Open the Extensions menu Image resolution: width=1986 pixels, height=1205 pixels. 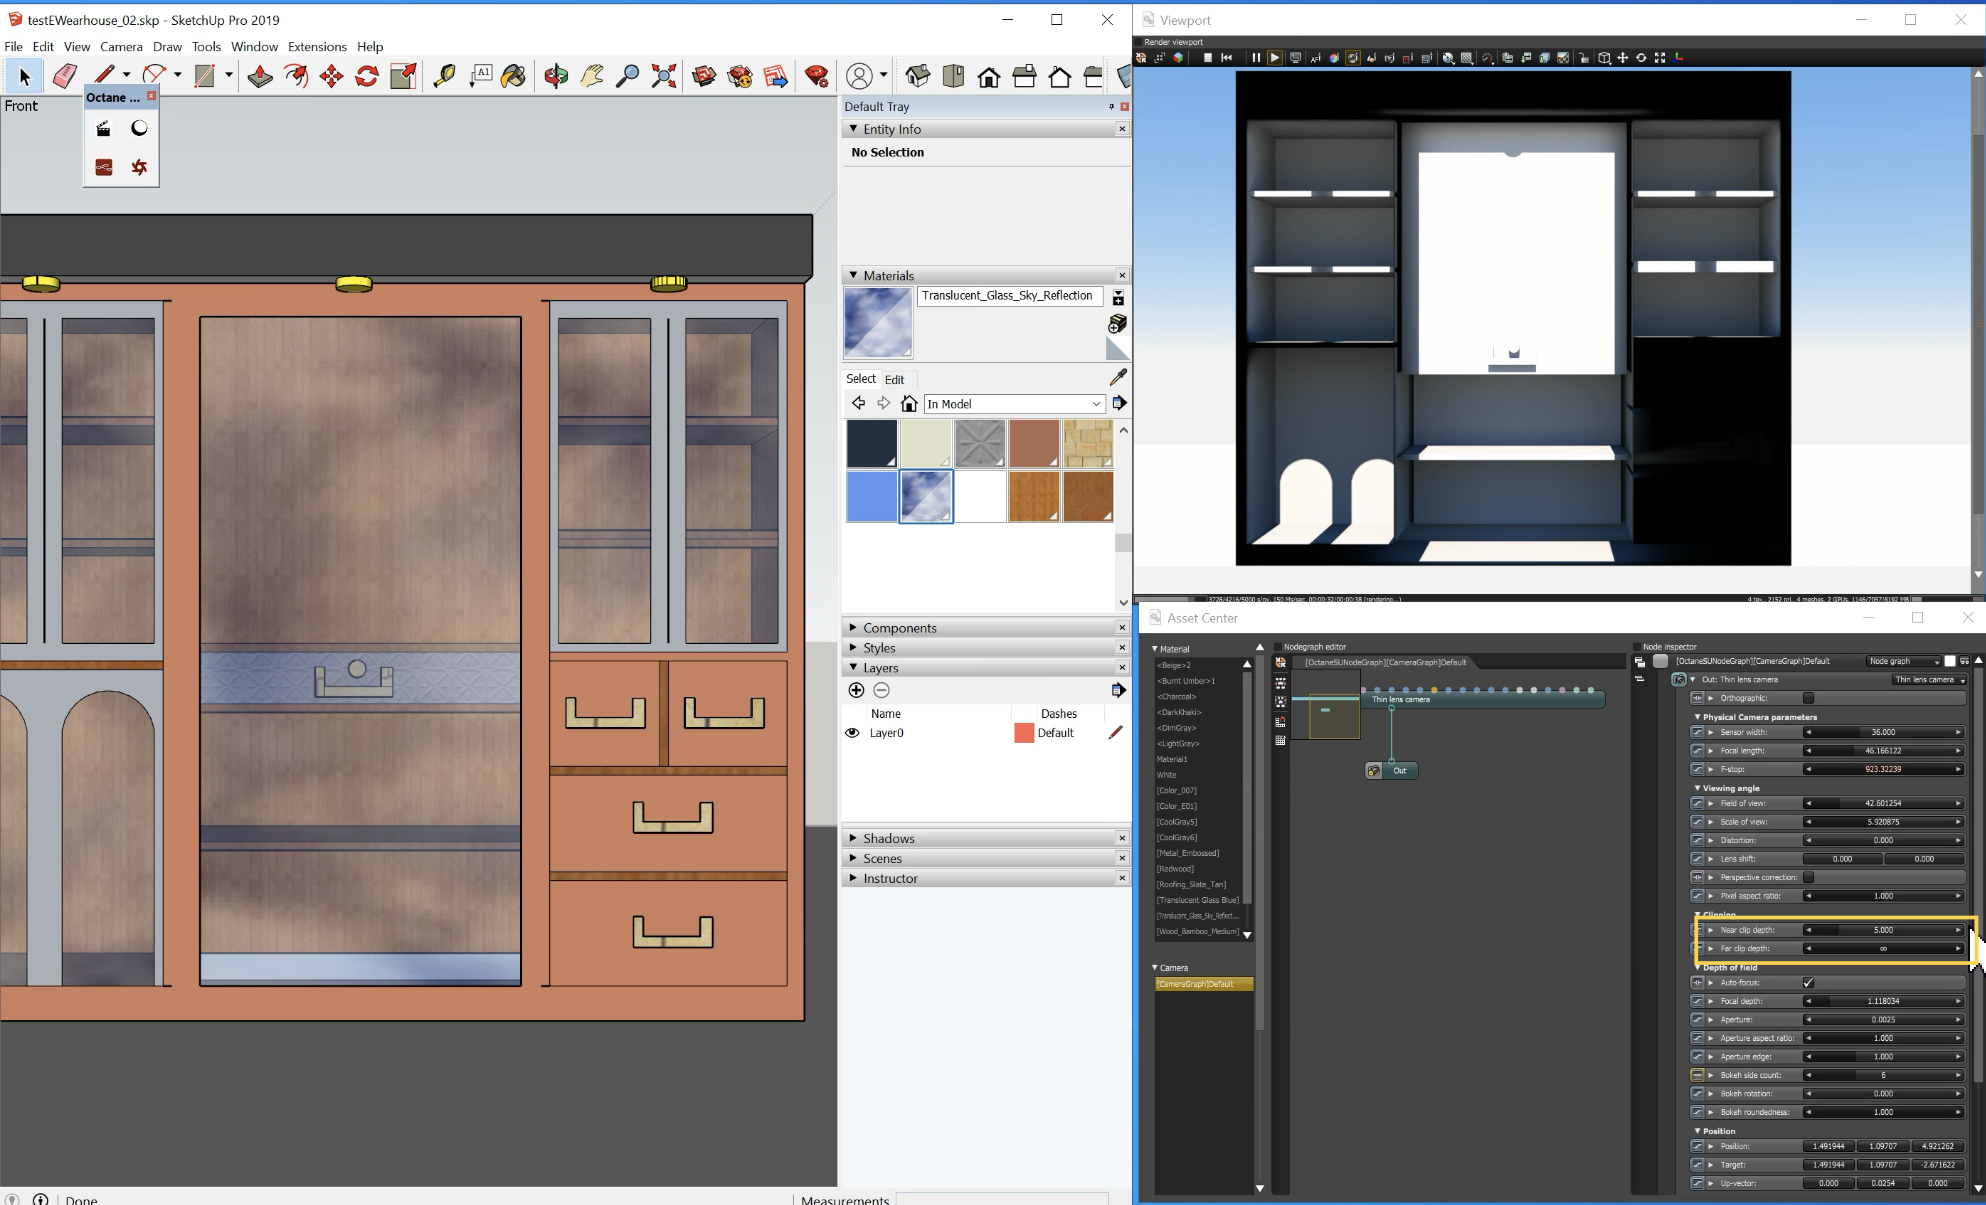(x=317, y=47)
